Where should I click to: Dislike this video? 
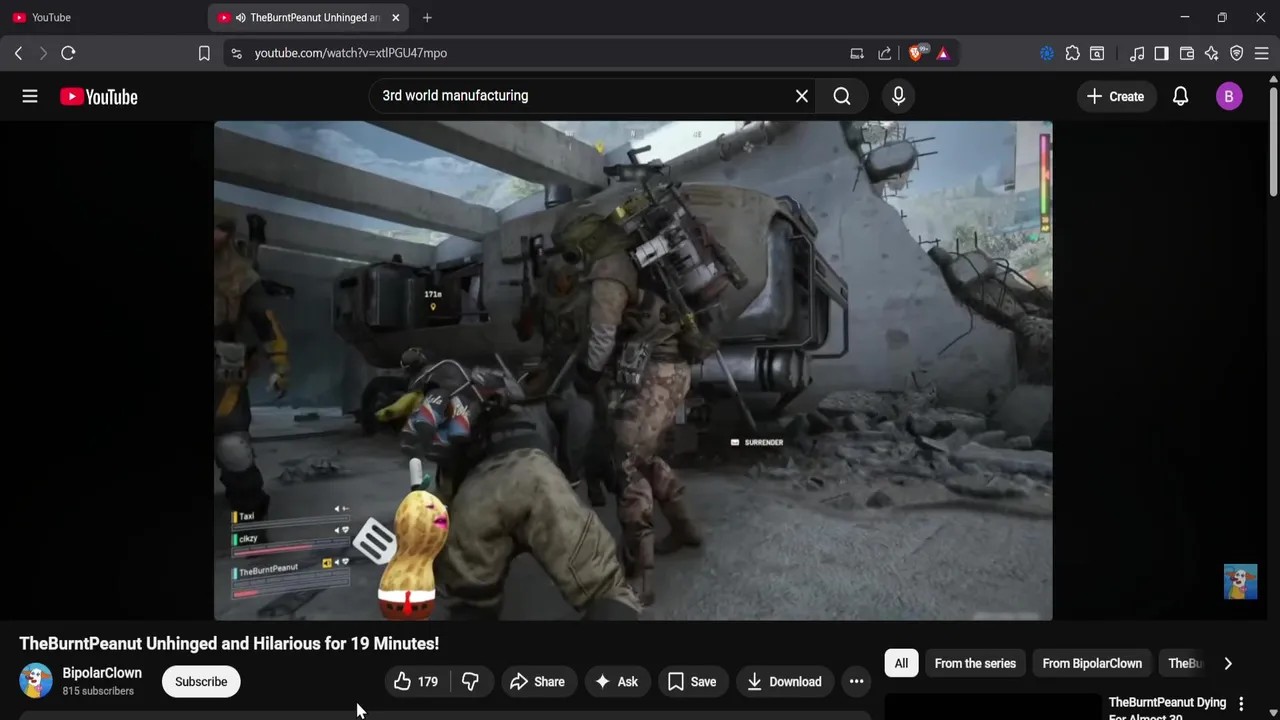coord(470,682)
